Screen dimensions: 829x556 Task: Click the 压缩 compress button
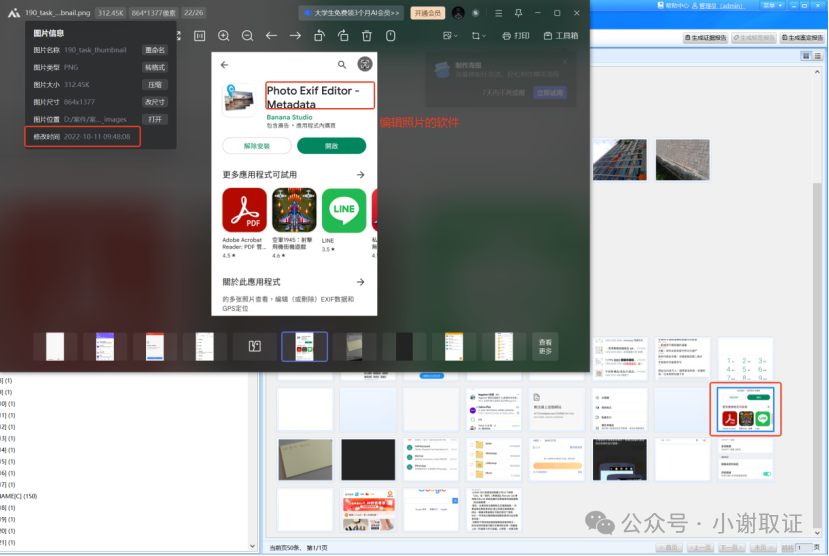[155, 85]
